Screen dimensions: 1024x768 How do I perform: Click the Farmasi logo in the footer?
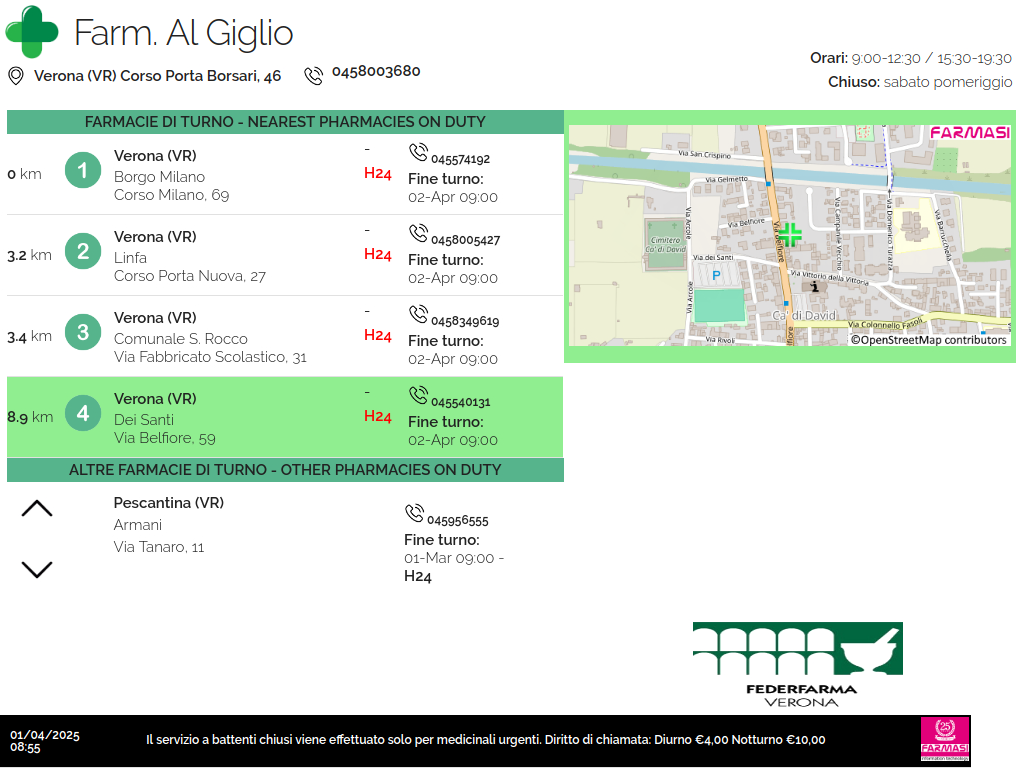pyautogui.click(x=944, y=740)
